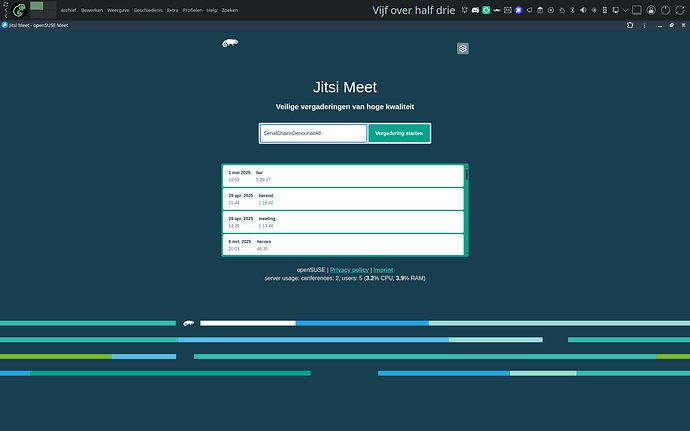Rejoin the recent meeting 'heroes'

click(x=343, y=244)
